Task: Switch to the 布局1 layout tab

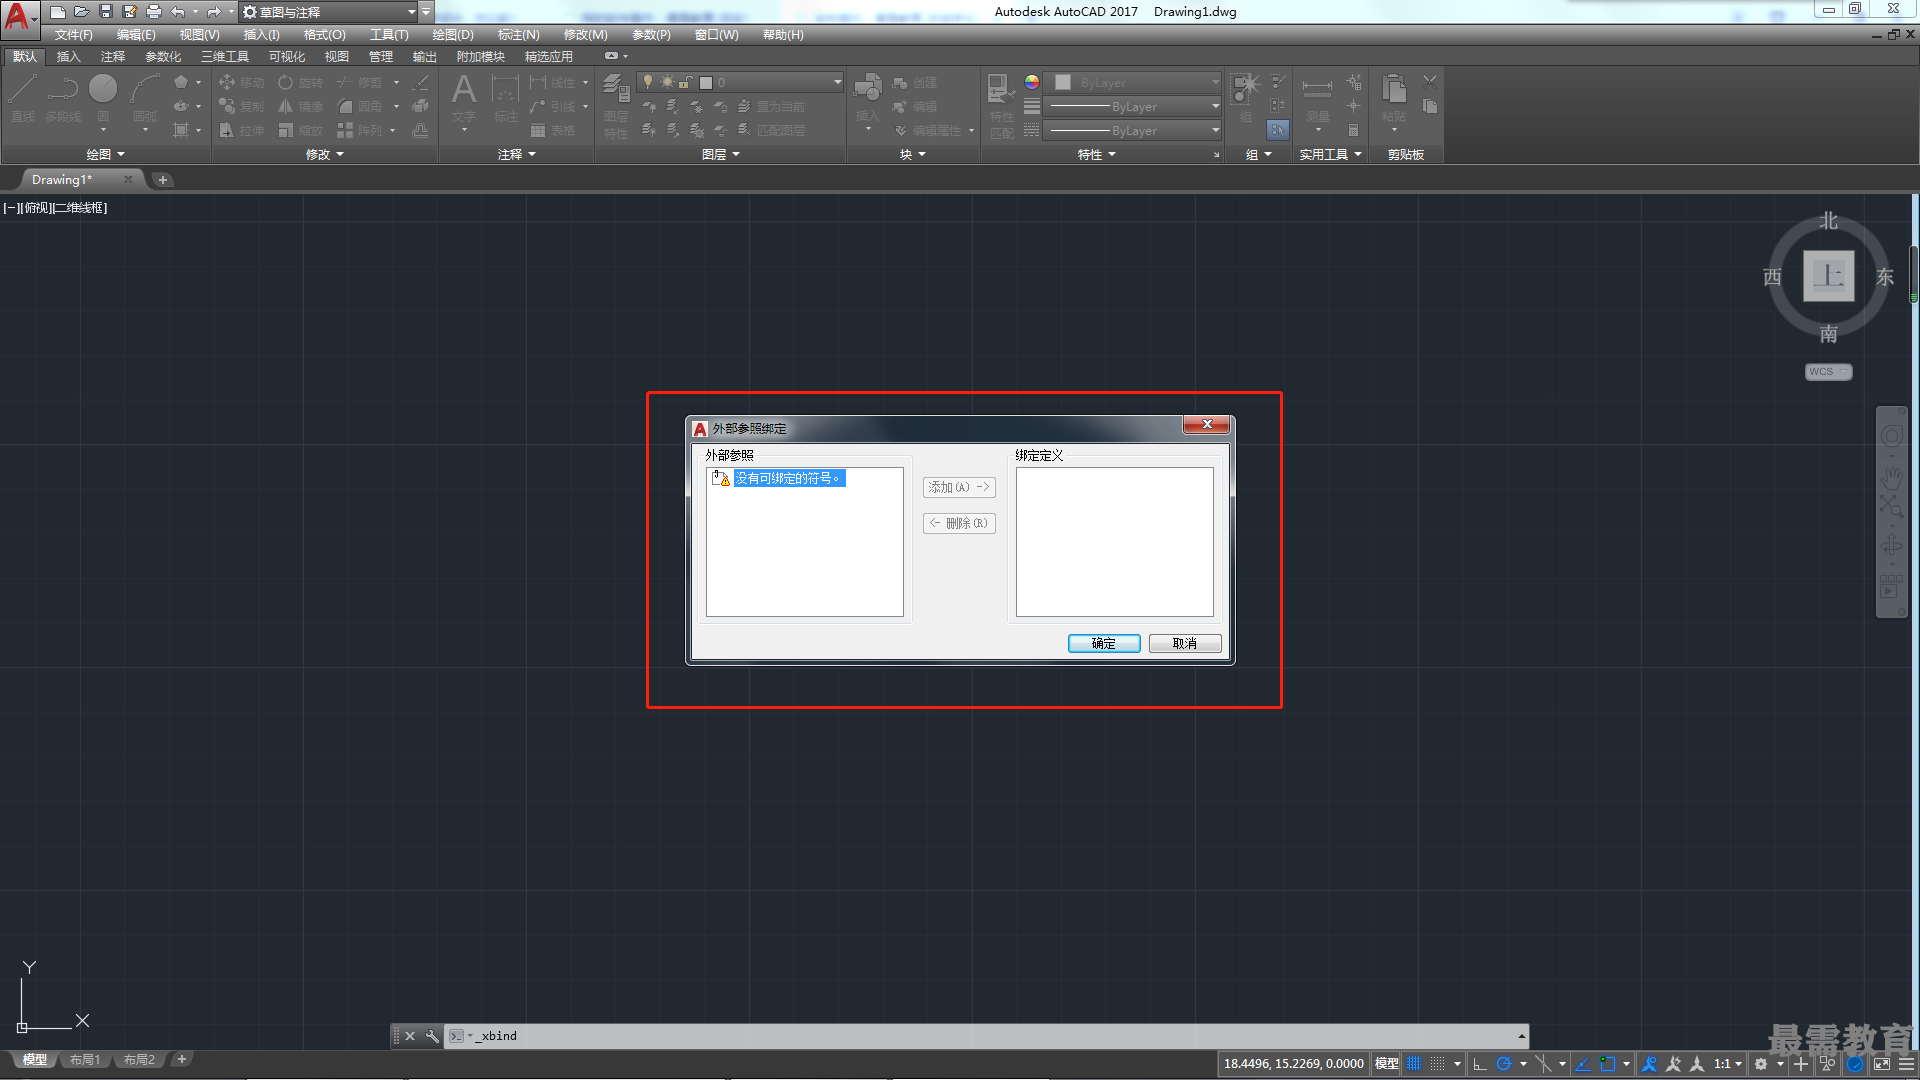Action: (85, 1060)
